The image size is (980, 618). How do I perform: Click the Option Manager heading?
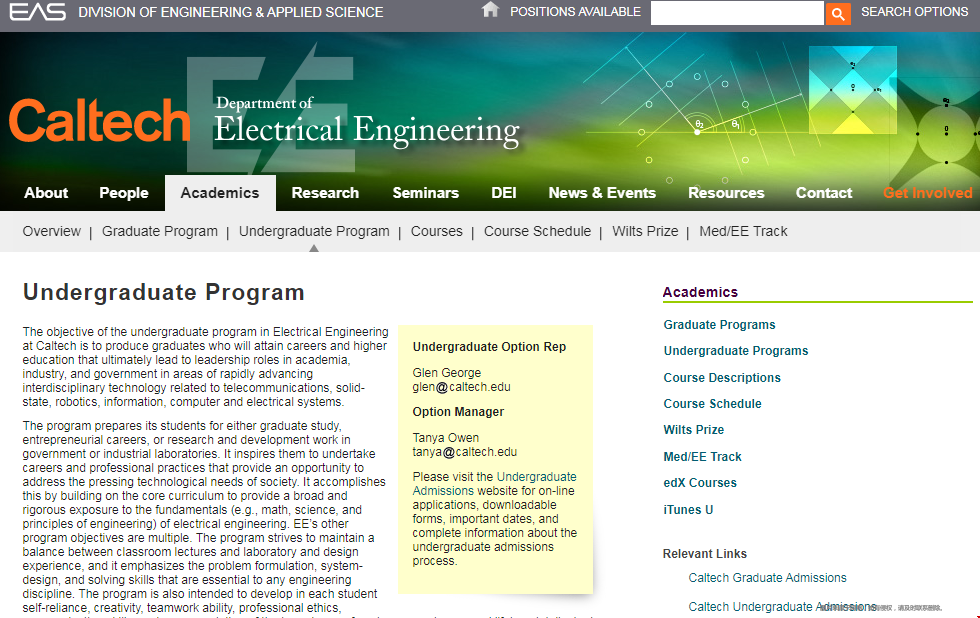point(458,412)
